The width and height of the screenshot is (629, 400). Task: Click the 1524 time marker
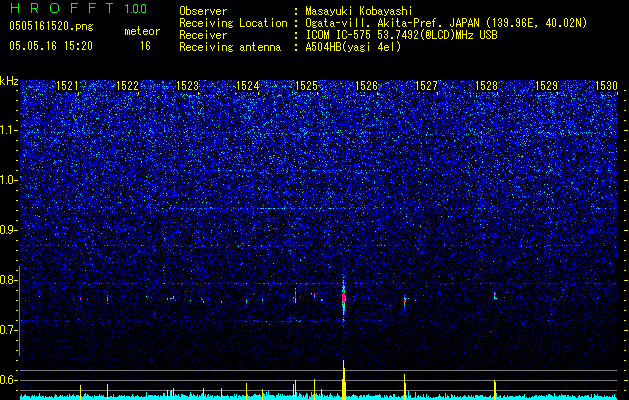coord(248,86)
